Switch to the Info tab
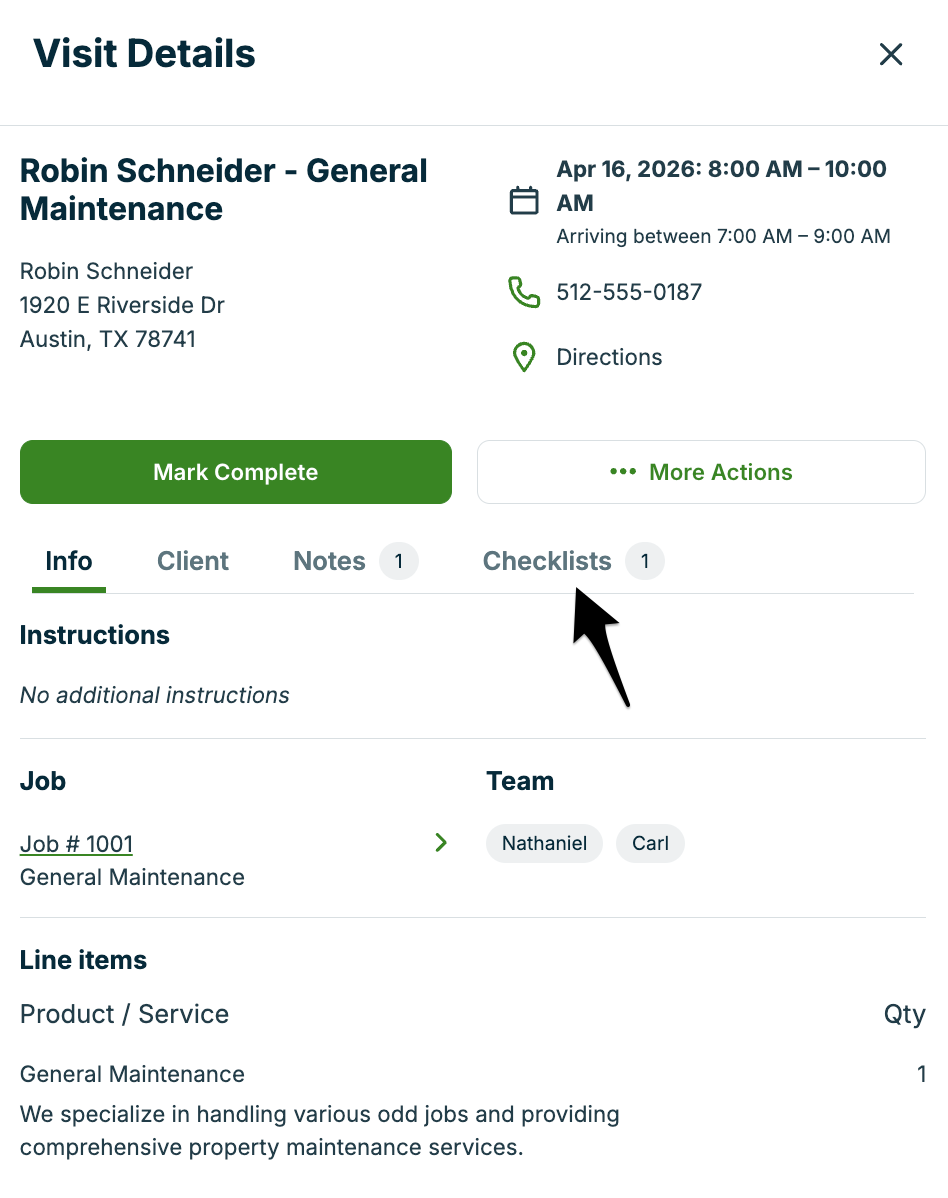 (69, 561)
